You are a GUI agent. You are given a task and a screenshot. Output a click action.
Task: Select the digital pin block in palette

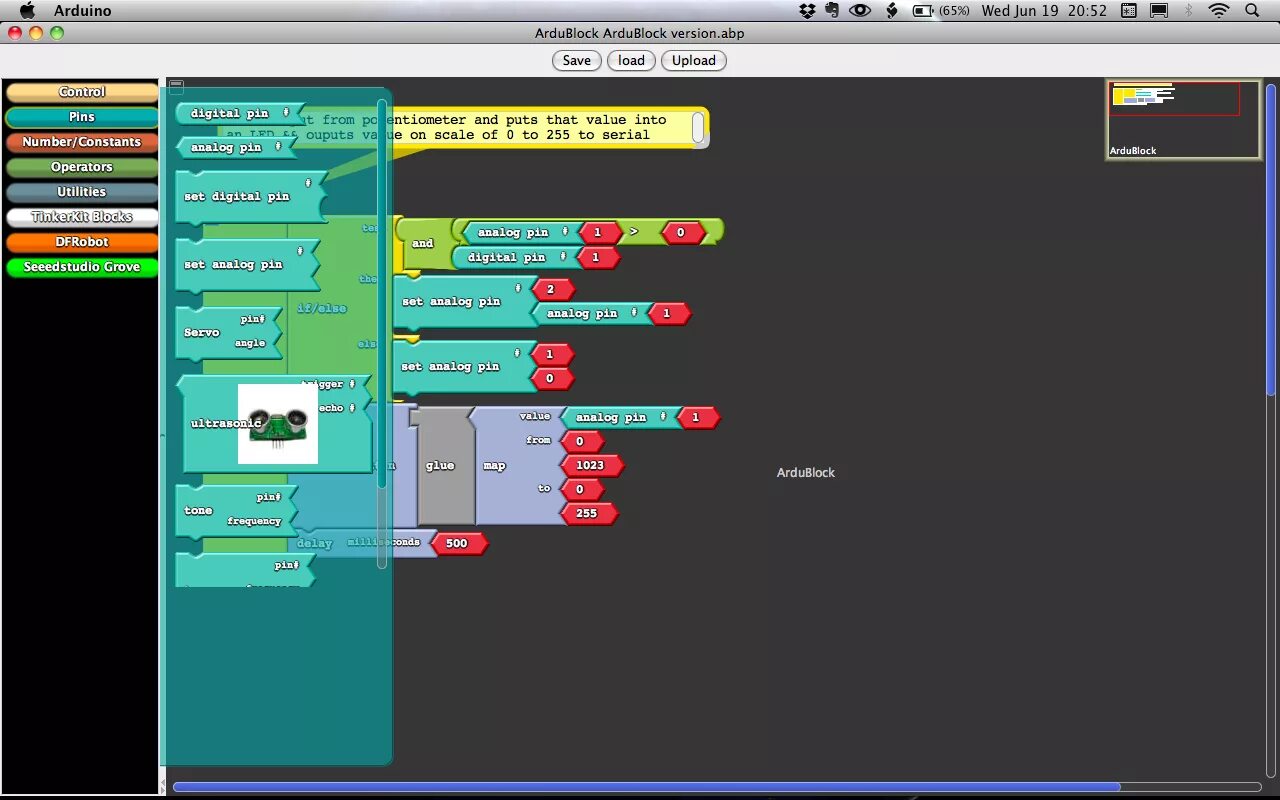click(238, 113)
